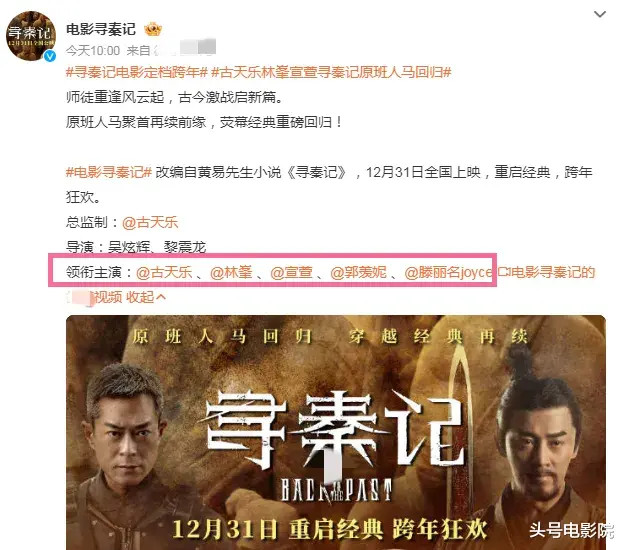Viewport: 623px width, 550px height.
Task: Open the #电影寻秦记# hashtag in body text
Action: [x=109, y=172]
